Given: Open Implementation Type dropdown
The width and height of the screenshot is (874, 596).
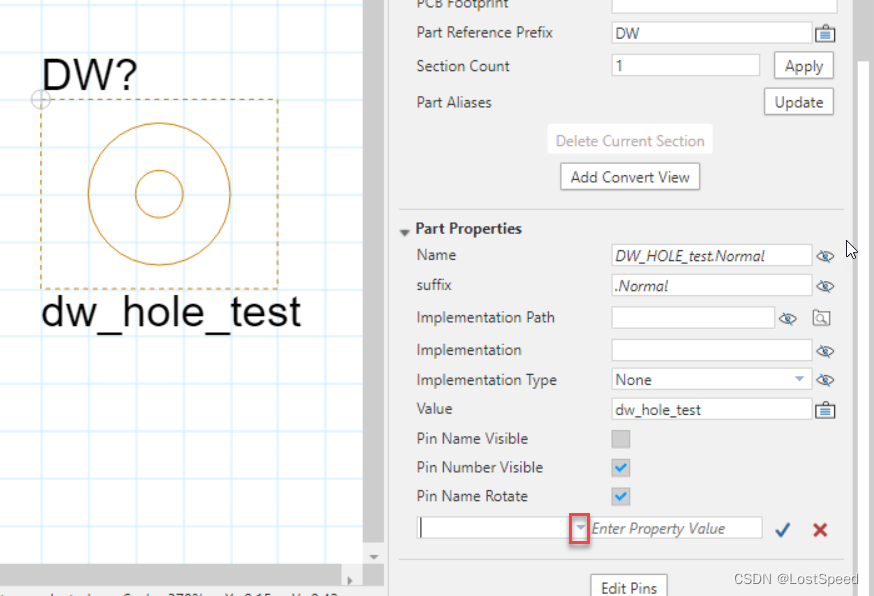Looking at the screenshot, I should [x=799, y=380].
